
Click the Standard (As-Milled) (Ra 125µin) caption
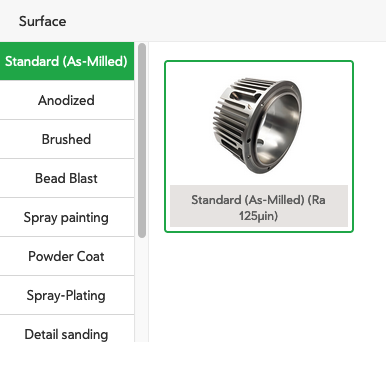[258, 208]
